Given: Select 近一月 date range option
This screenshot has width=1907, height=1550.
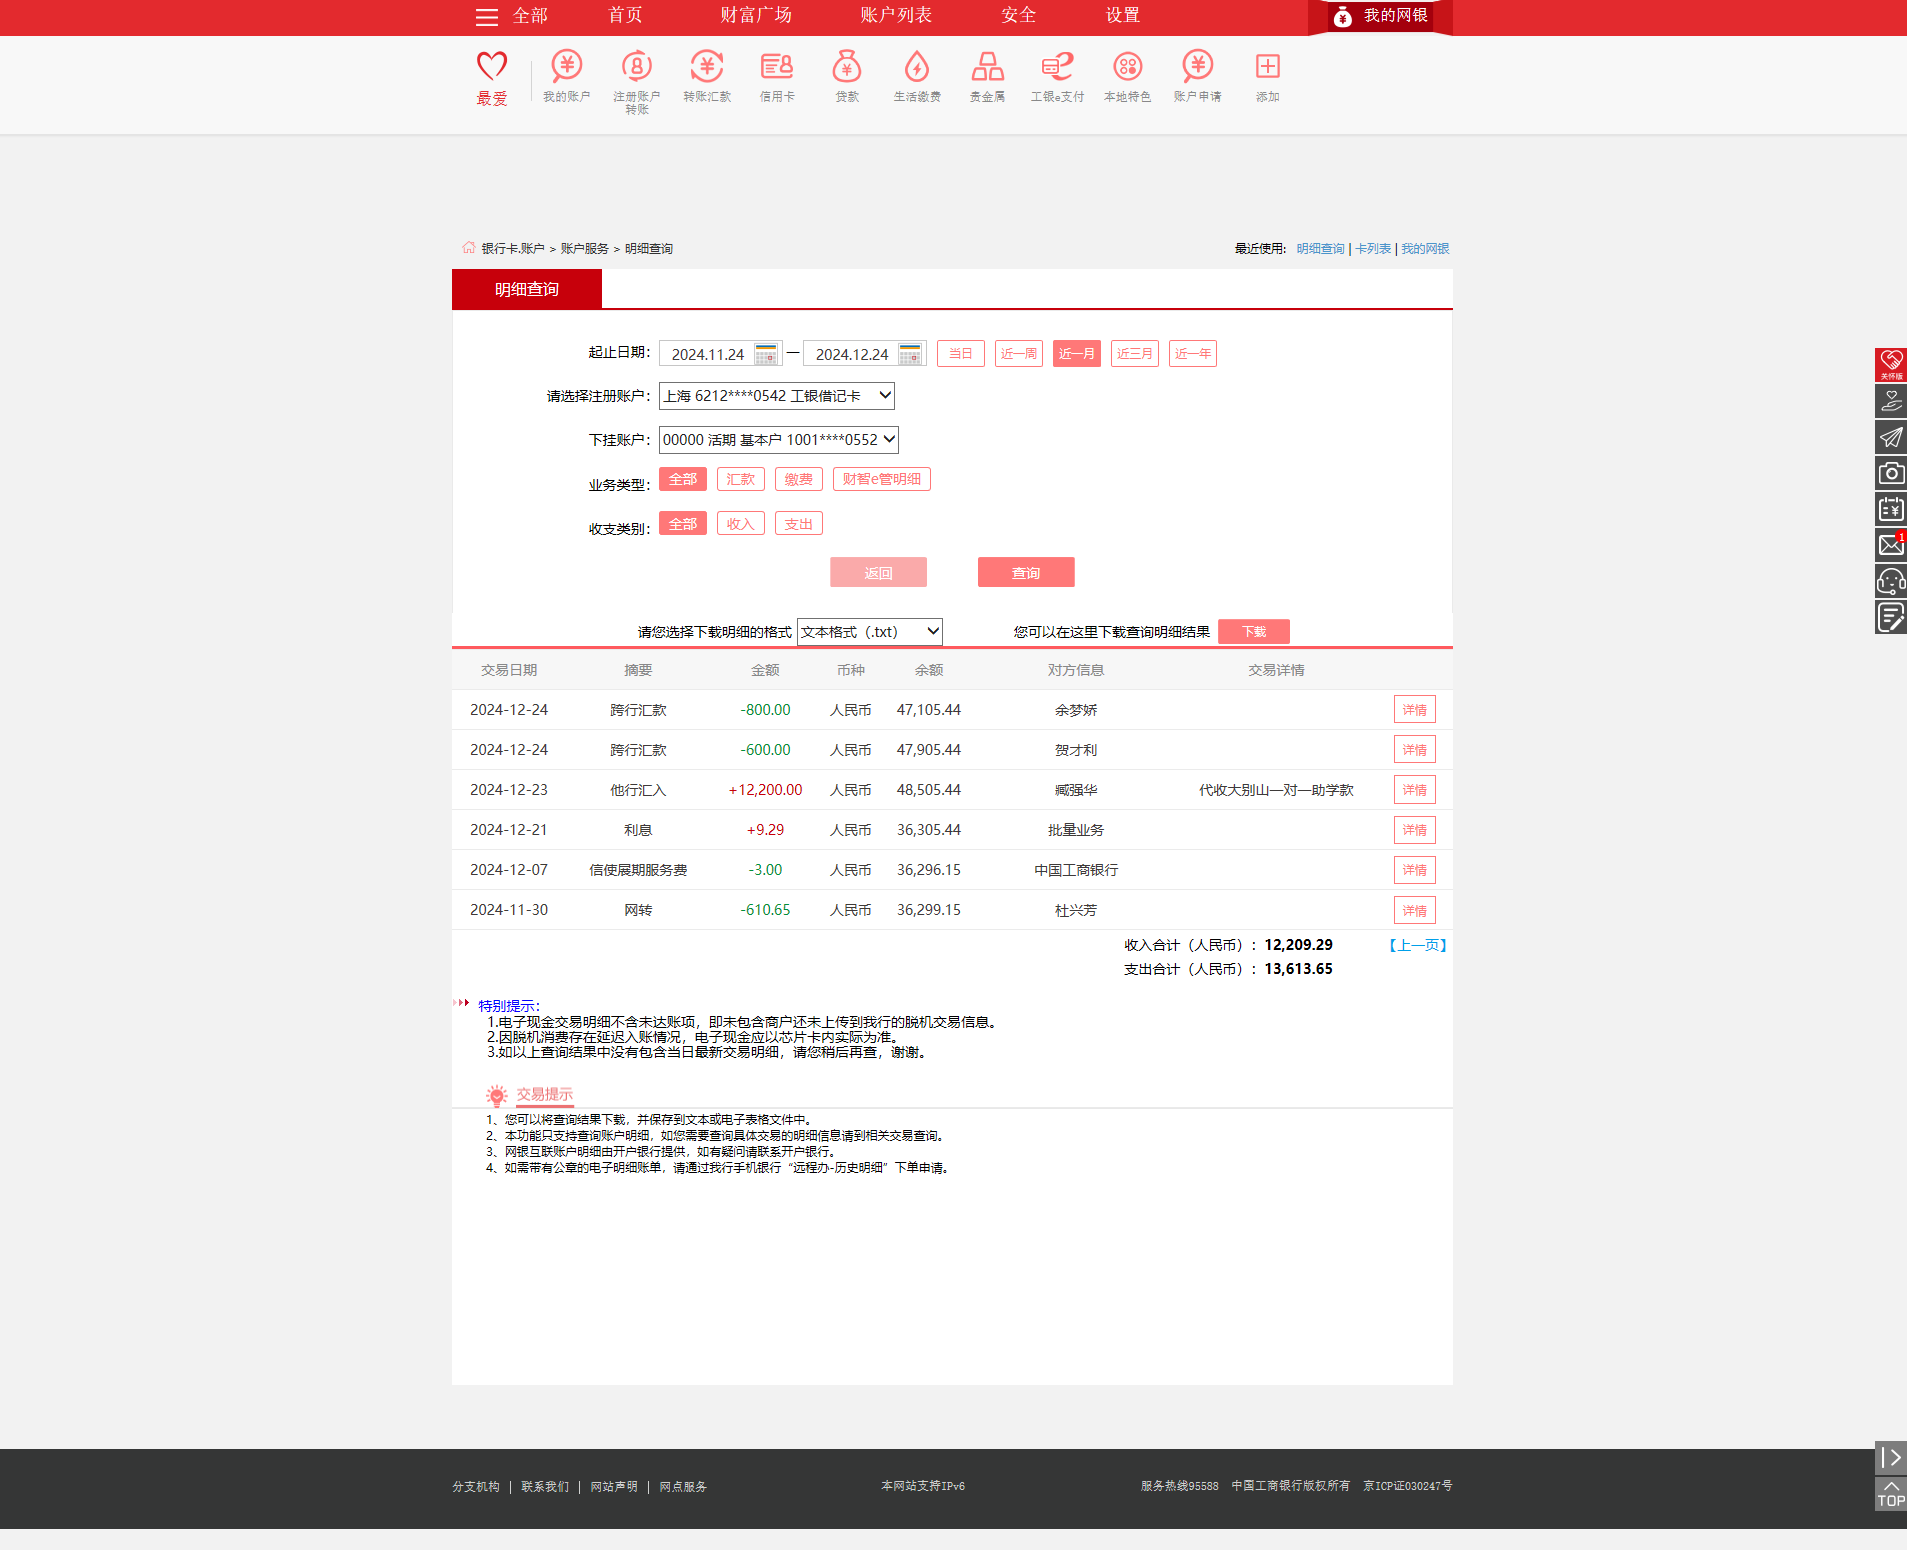Looking at the screenshot, I should tap(1077, 354).
